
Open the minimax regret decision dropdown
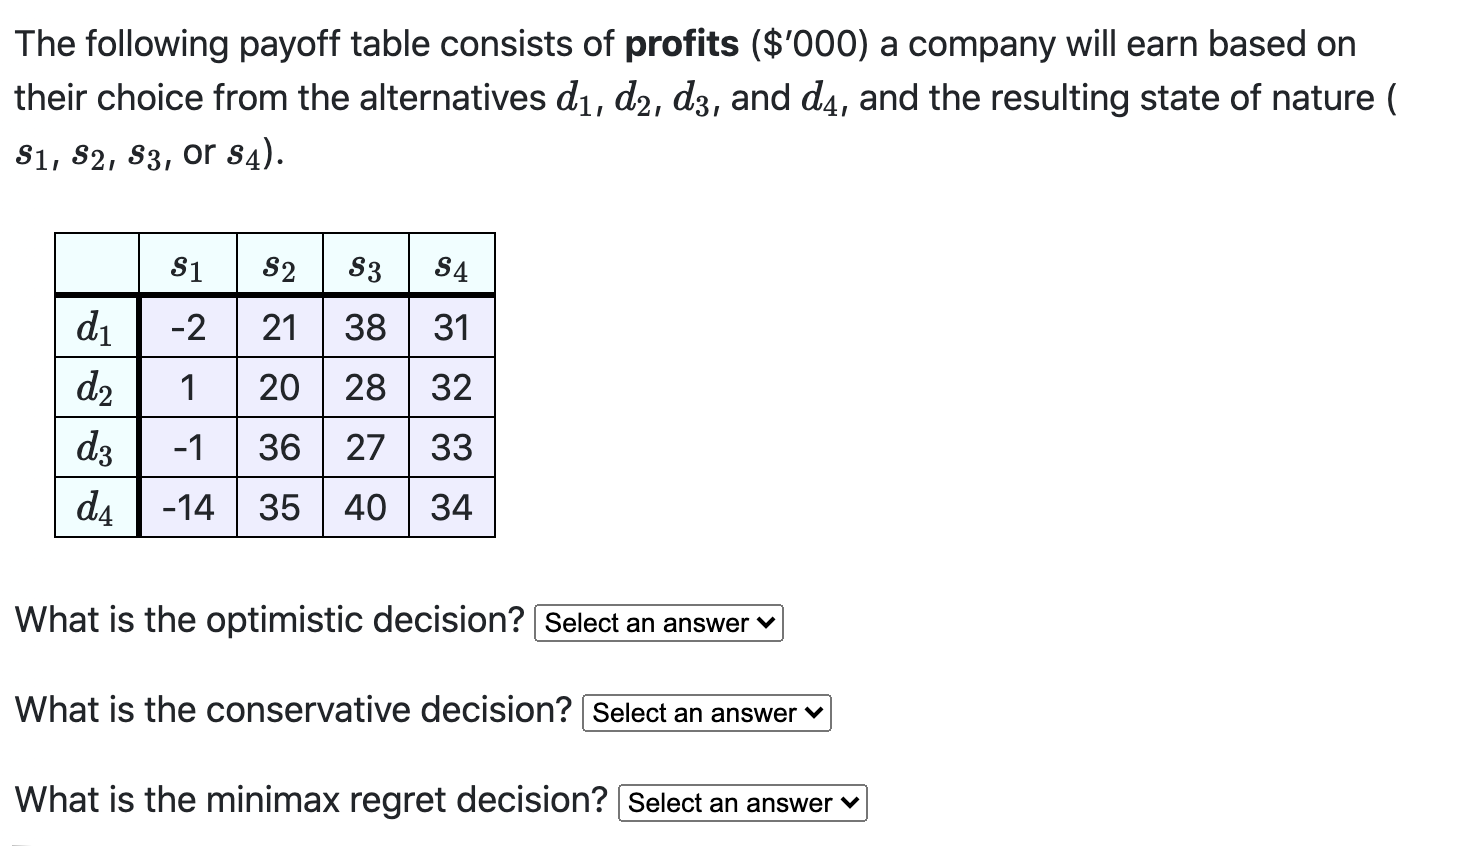(x=741, y=802)
